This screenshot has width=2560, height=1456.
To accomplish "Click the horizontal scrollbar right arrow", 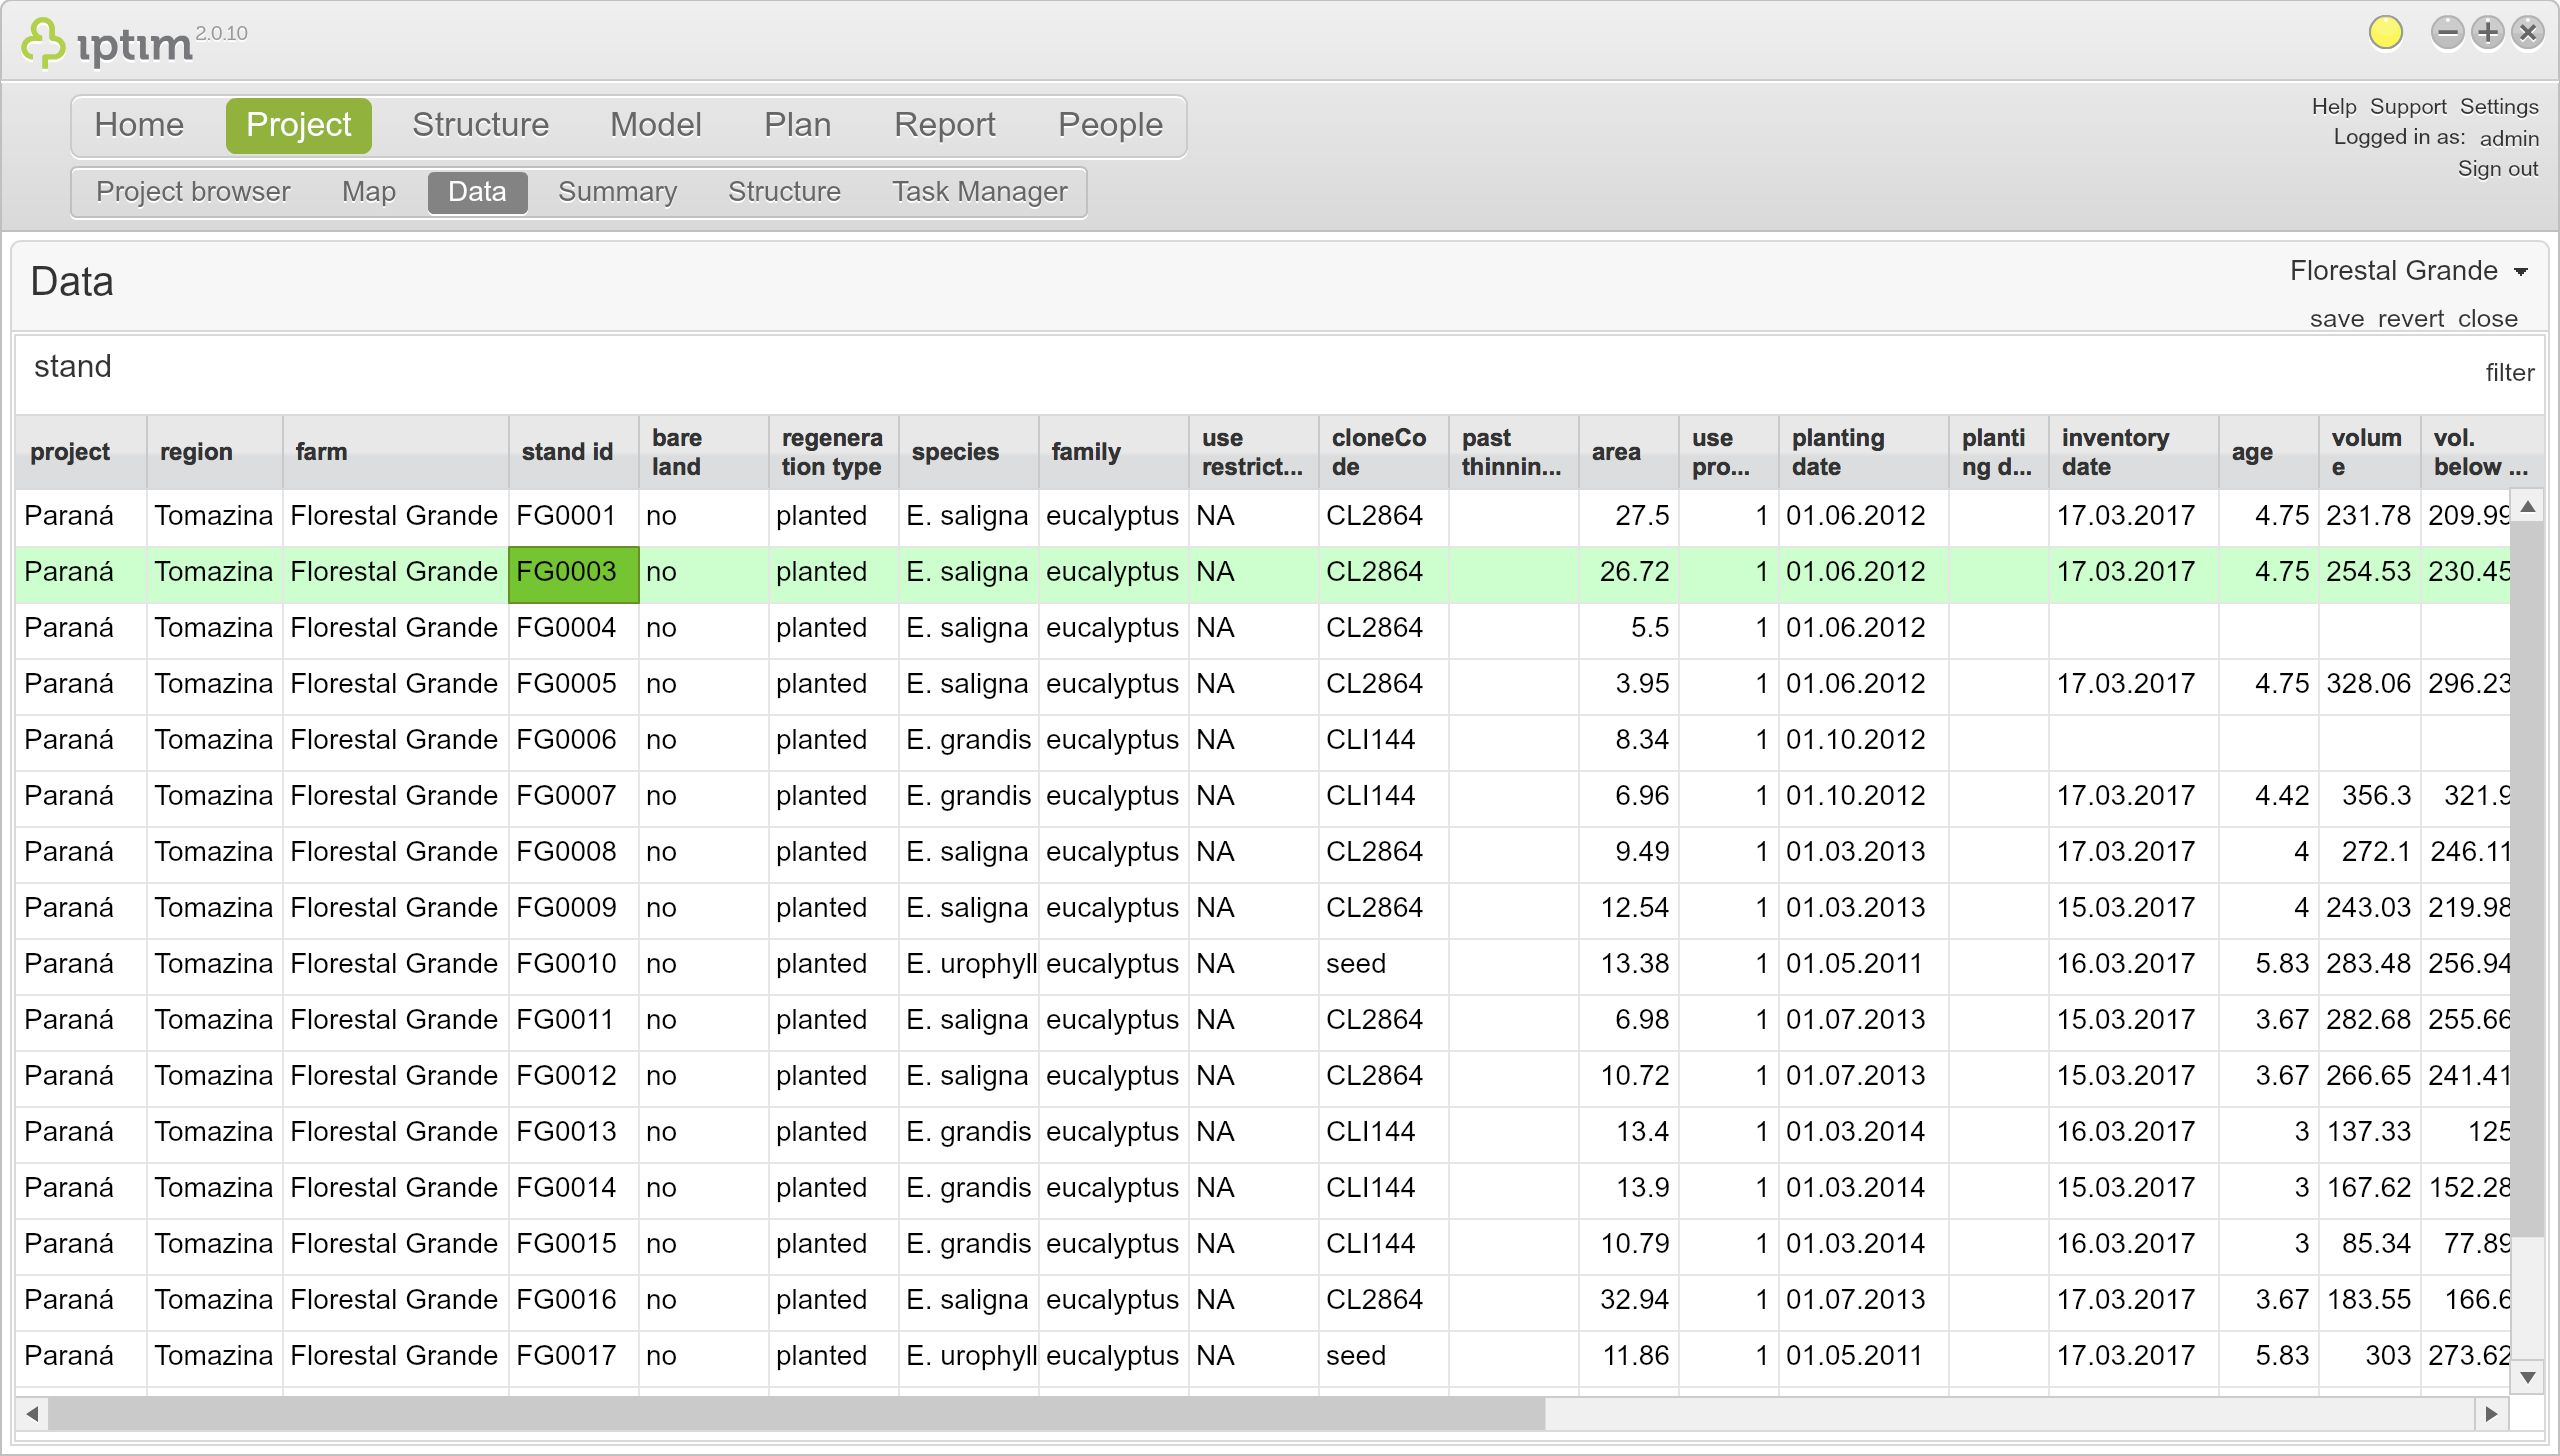I will click(x=2491, y=1414).
